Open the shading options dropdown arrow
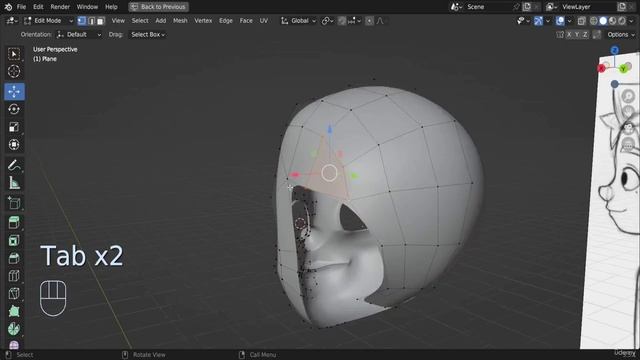640x360 pixels. tap(631, 21)
